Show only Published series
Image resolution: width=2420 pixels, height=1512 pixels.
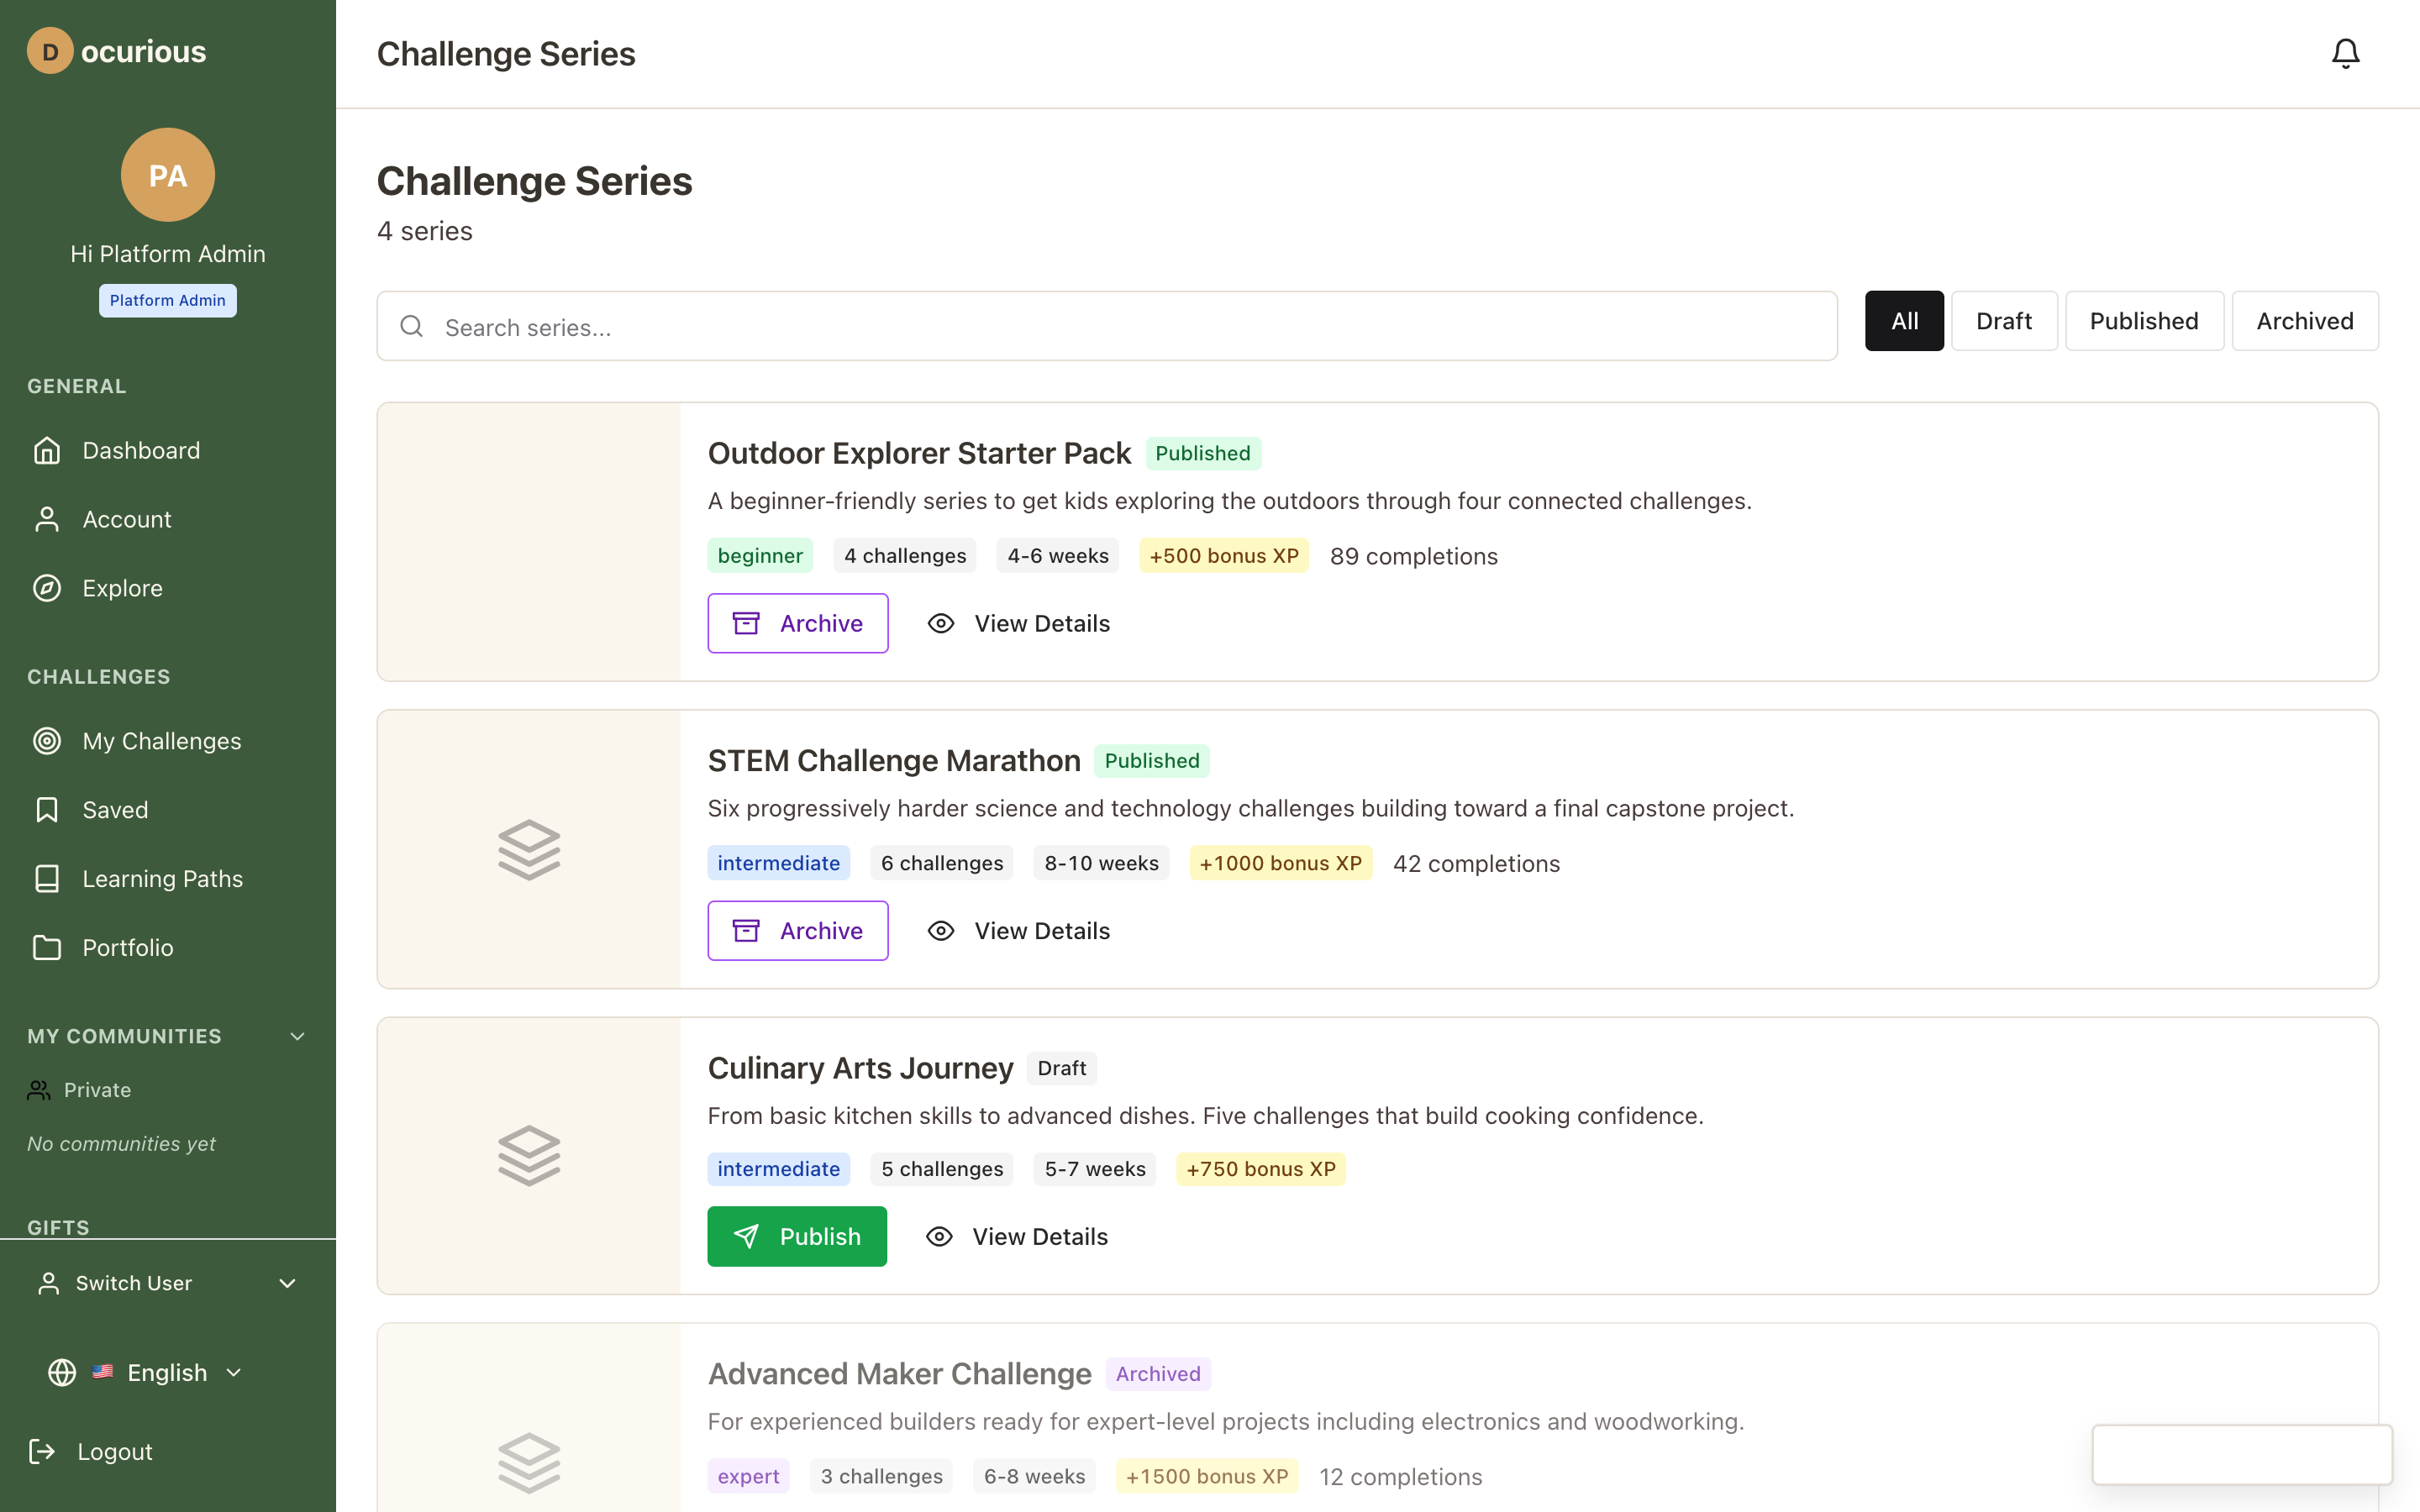click(2143, 321)
